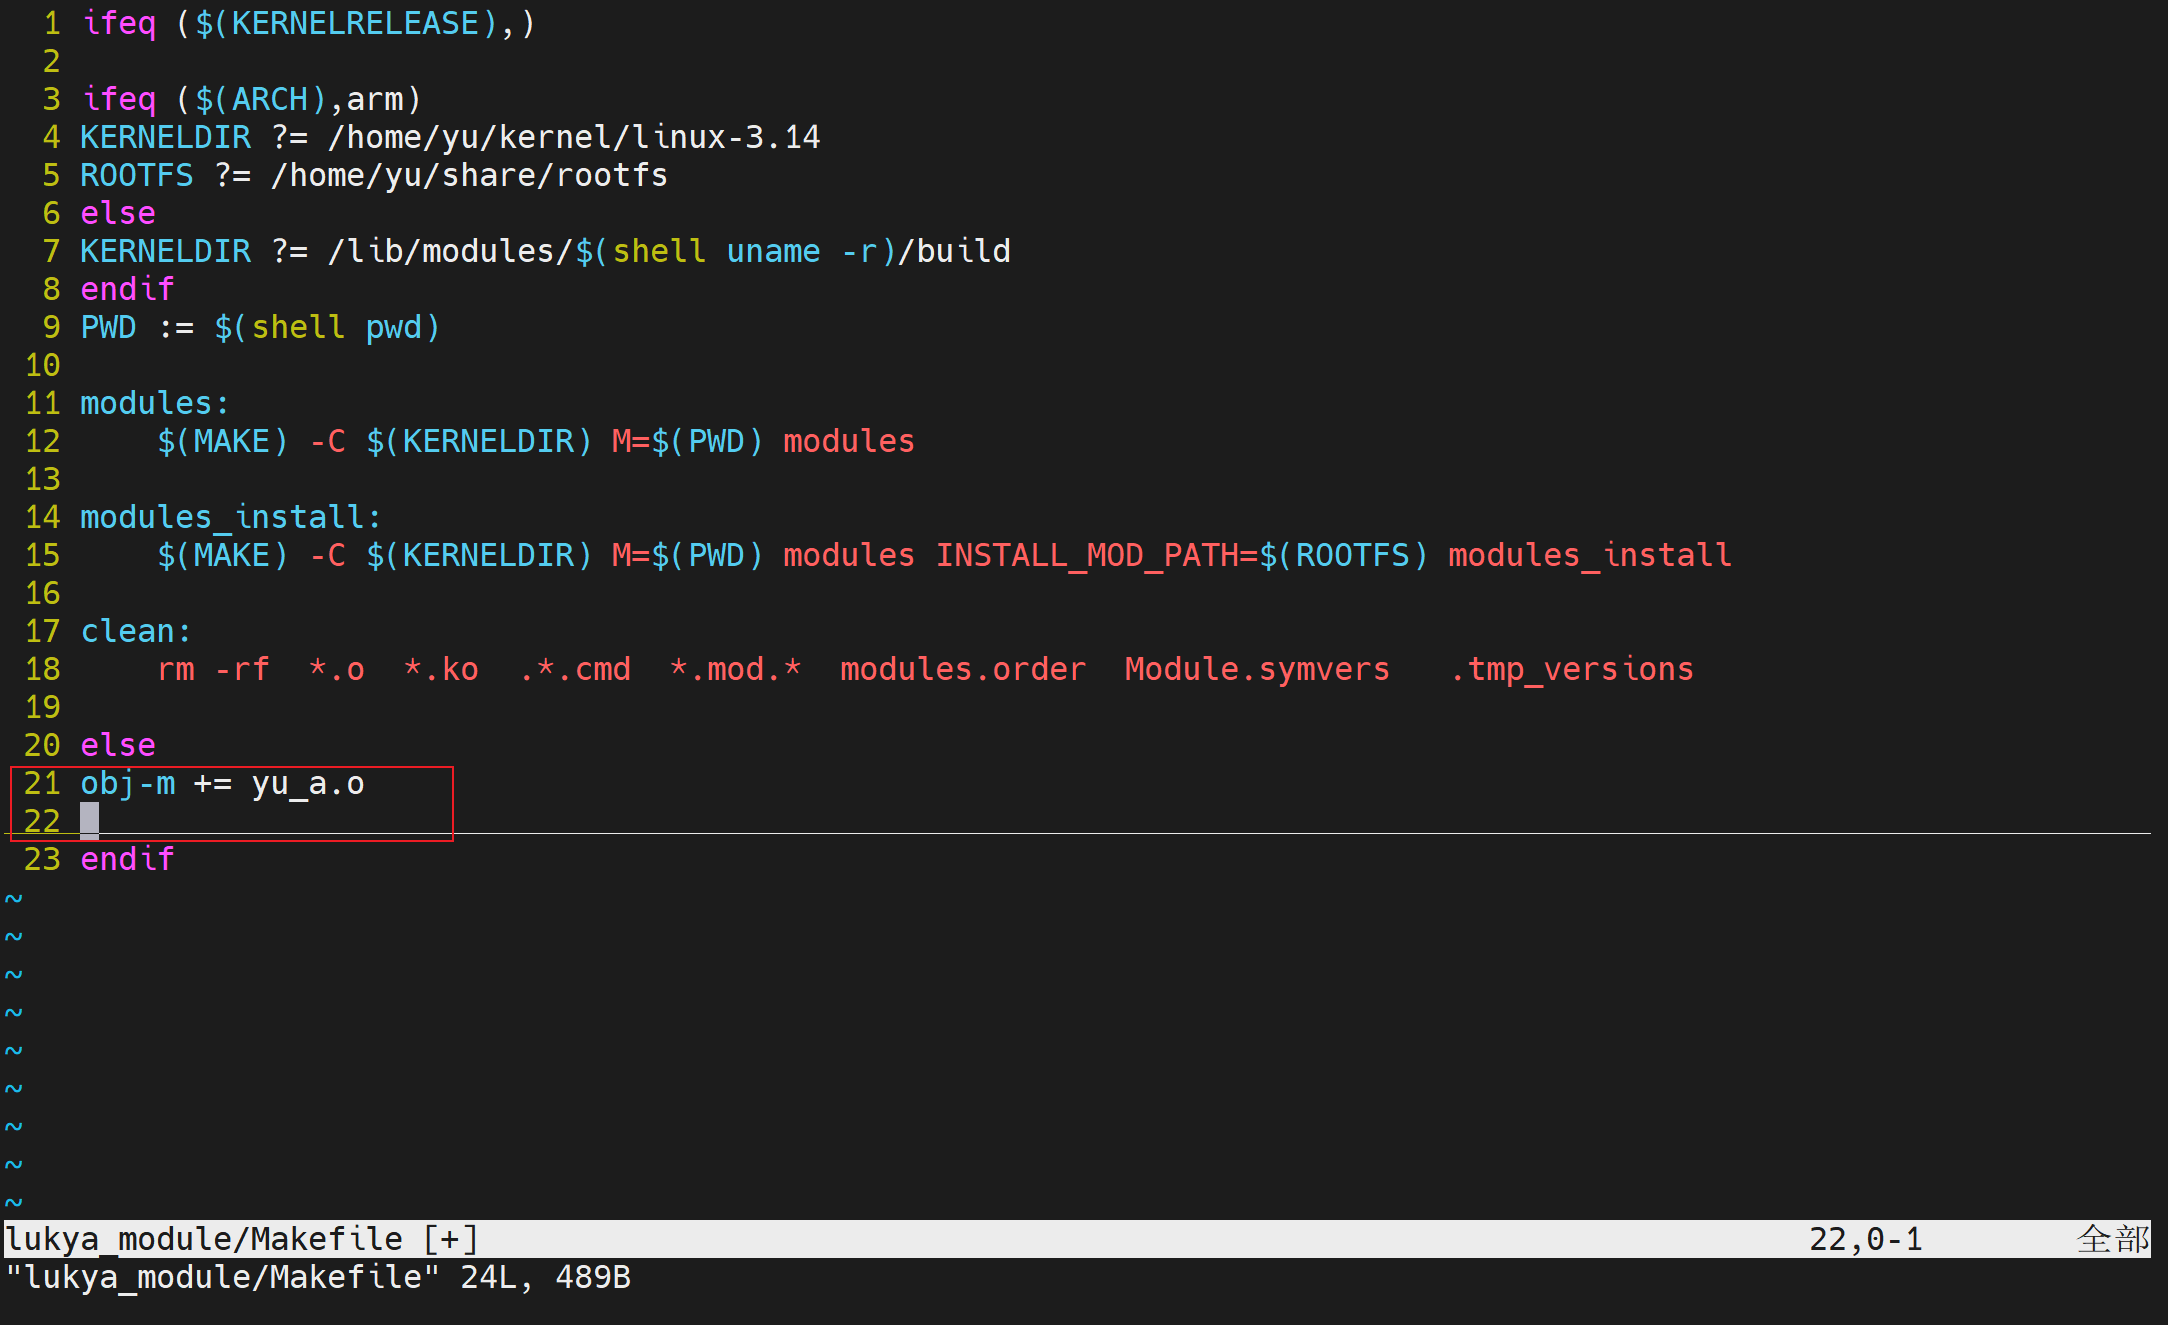Click PWD variable definition on line 9

click(108, 327)
